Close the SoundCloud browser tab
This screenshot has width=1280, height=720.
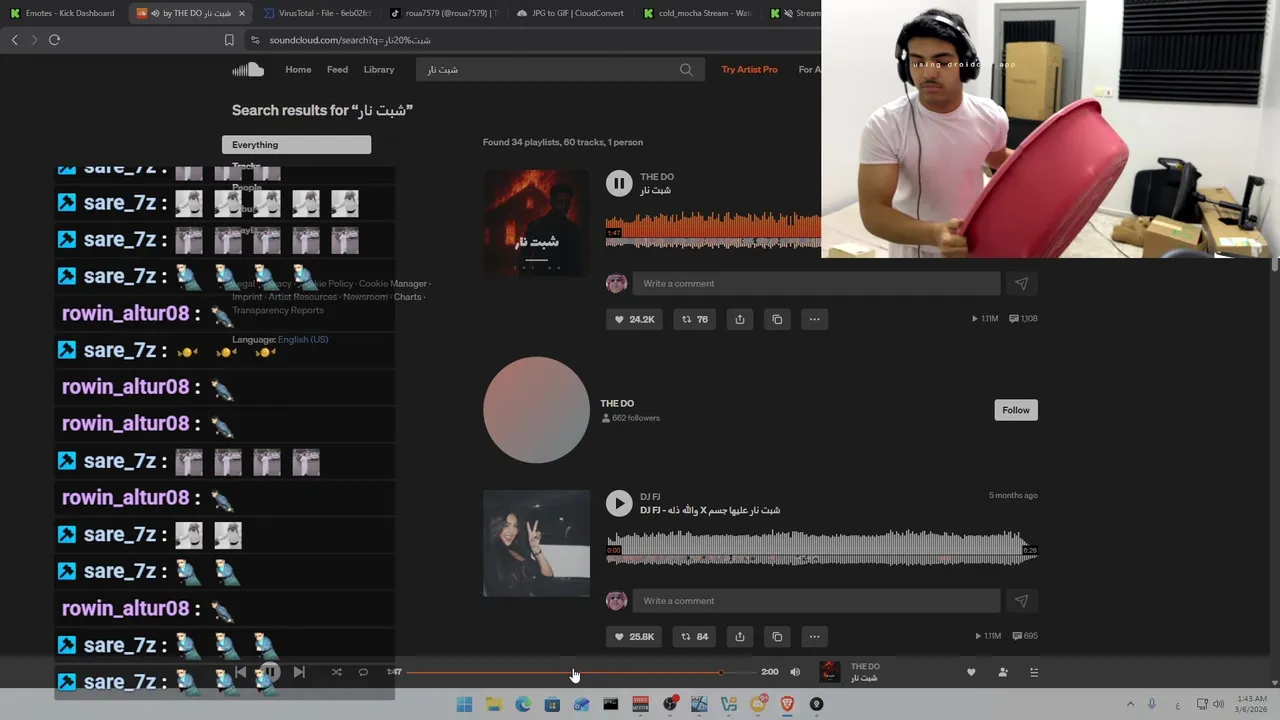point(241,13)
